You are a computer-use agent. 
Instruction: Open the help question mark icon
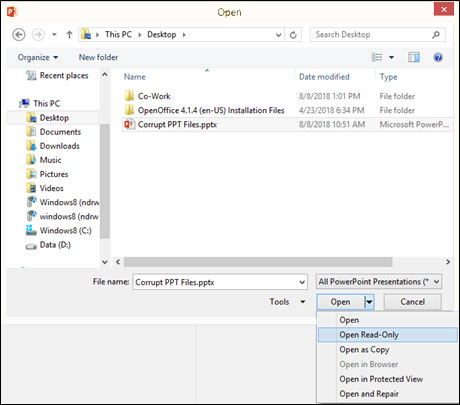[438, 57]
